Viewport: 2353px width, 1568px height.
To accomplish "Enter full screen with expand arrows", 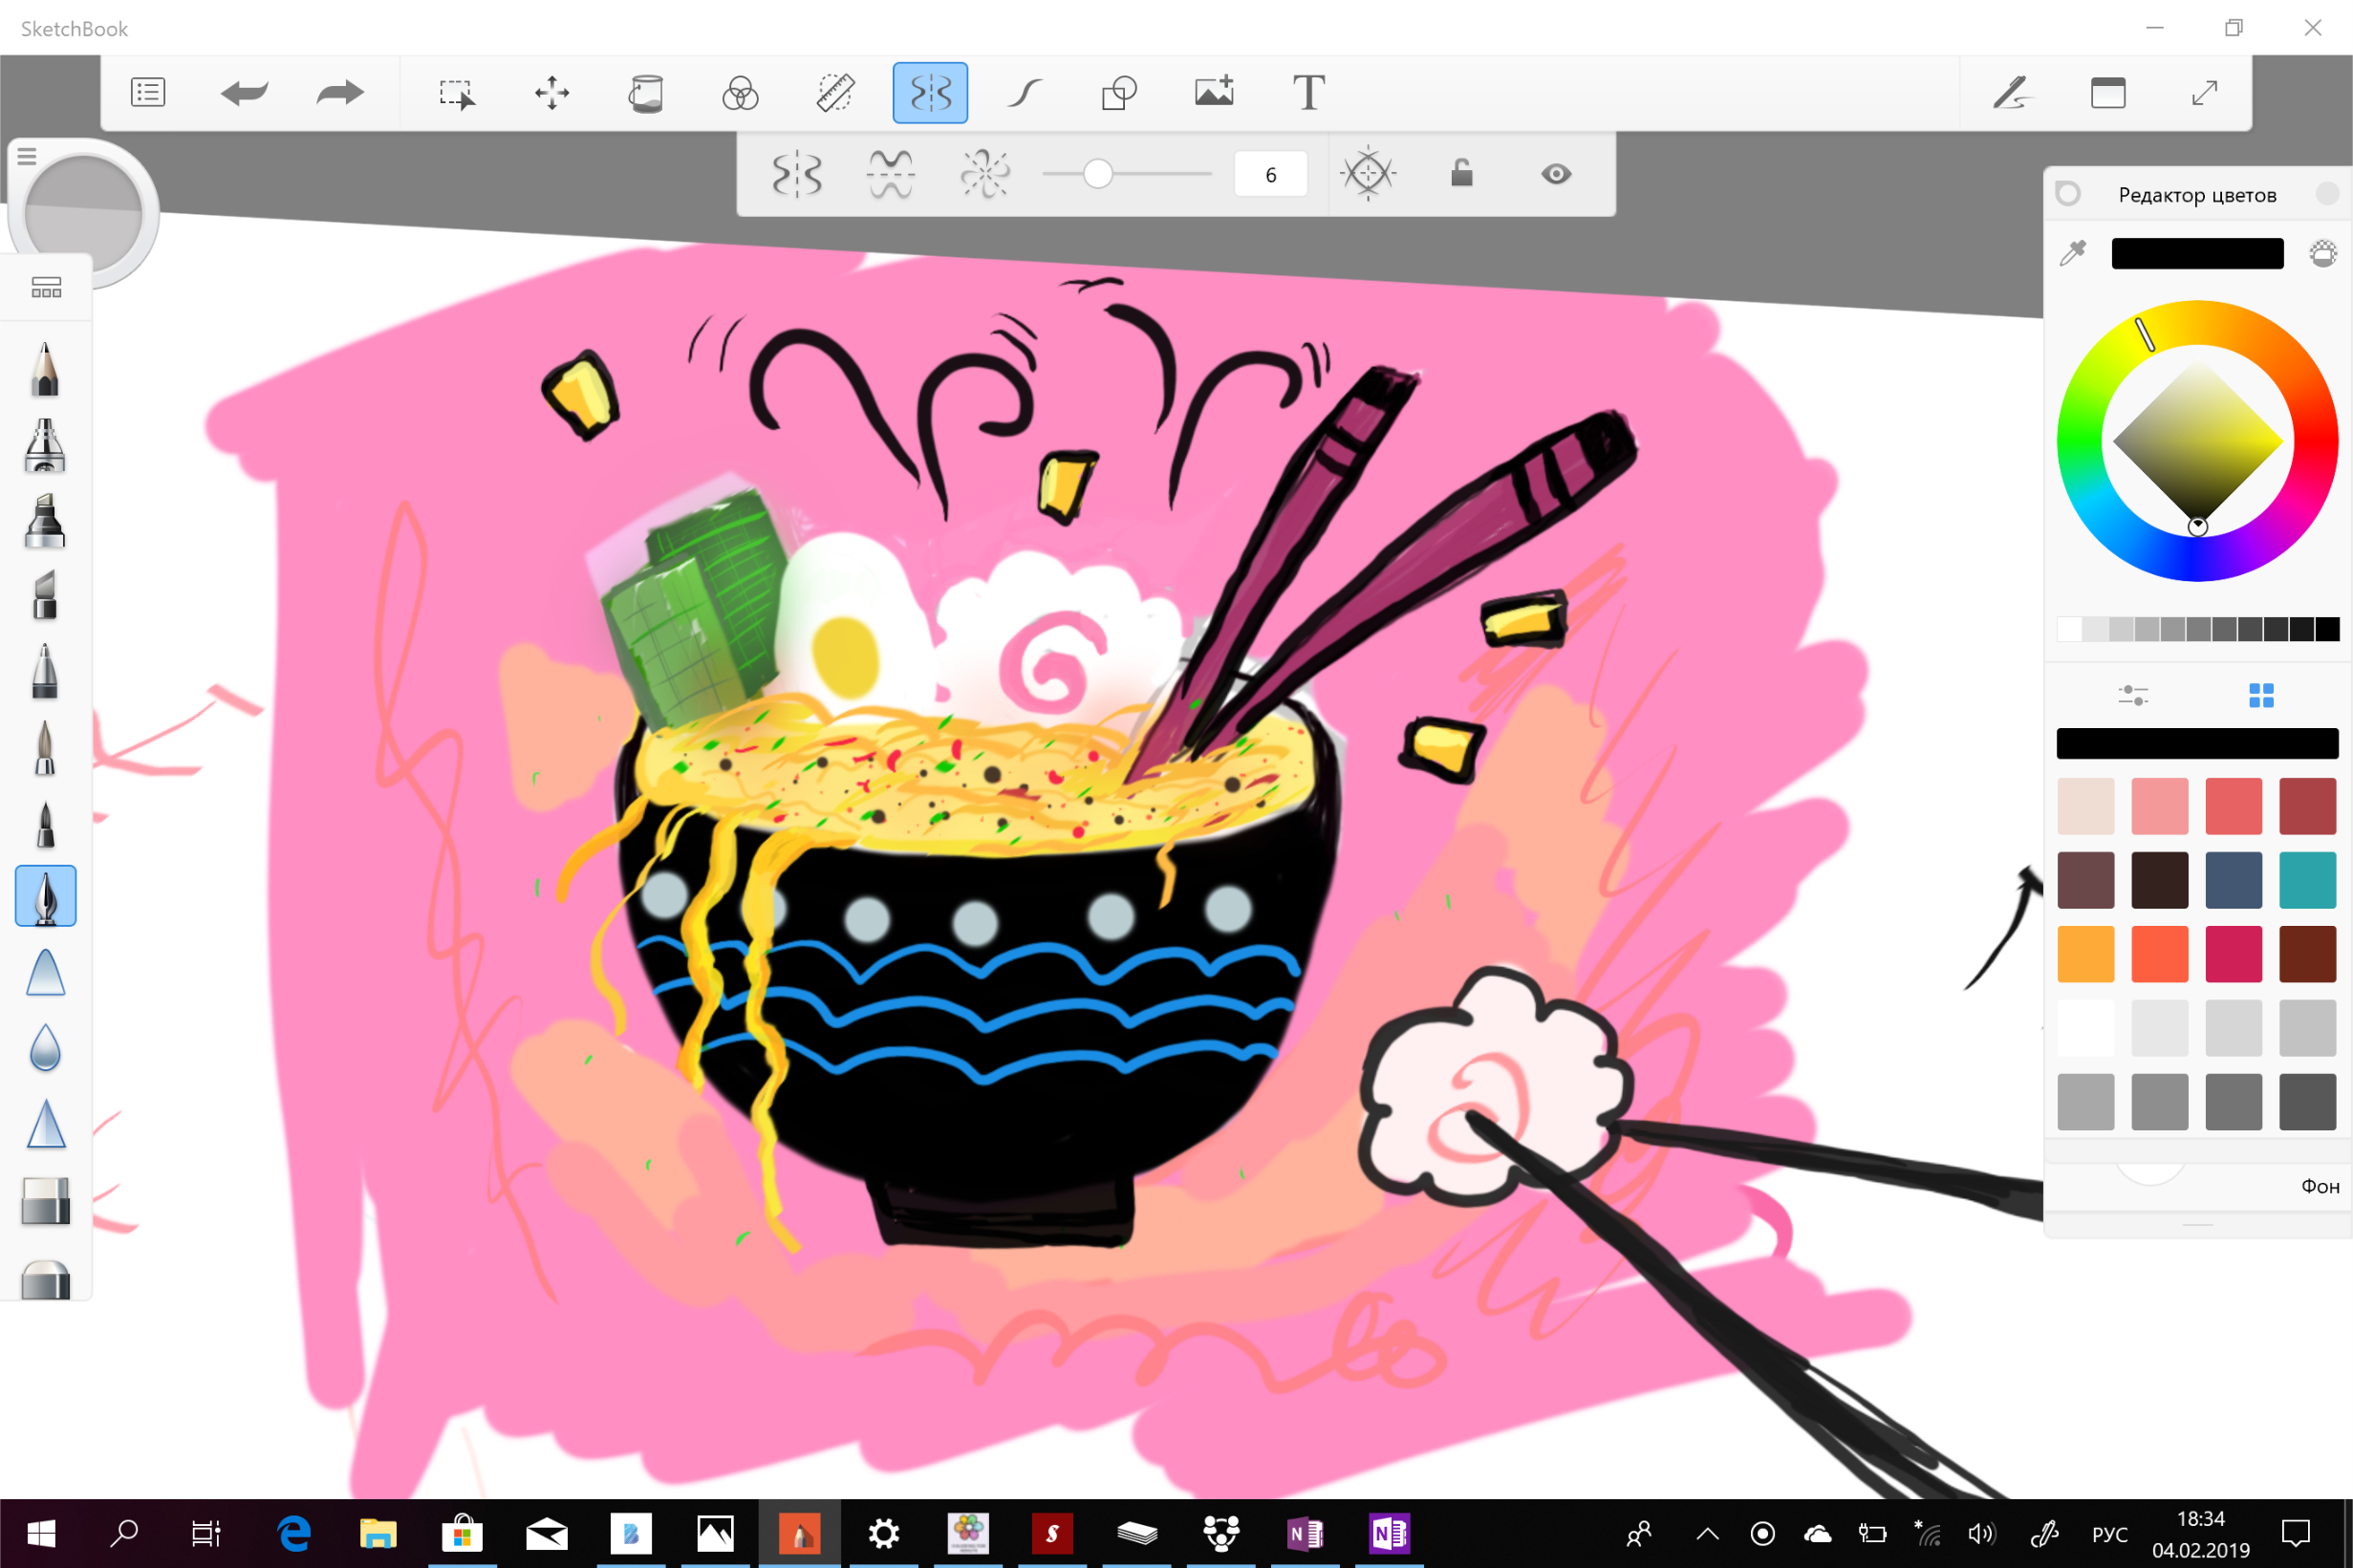I will (2204, 93).
